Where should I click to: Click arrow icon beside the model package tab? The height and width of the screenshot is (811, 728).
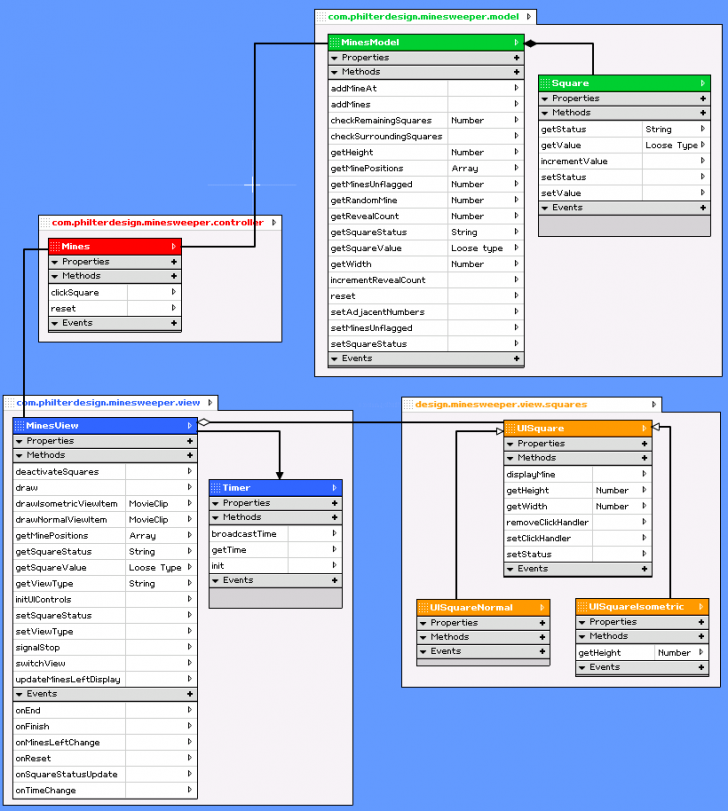click(x=528, y=16)
